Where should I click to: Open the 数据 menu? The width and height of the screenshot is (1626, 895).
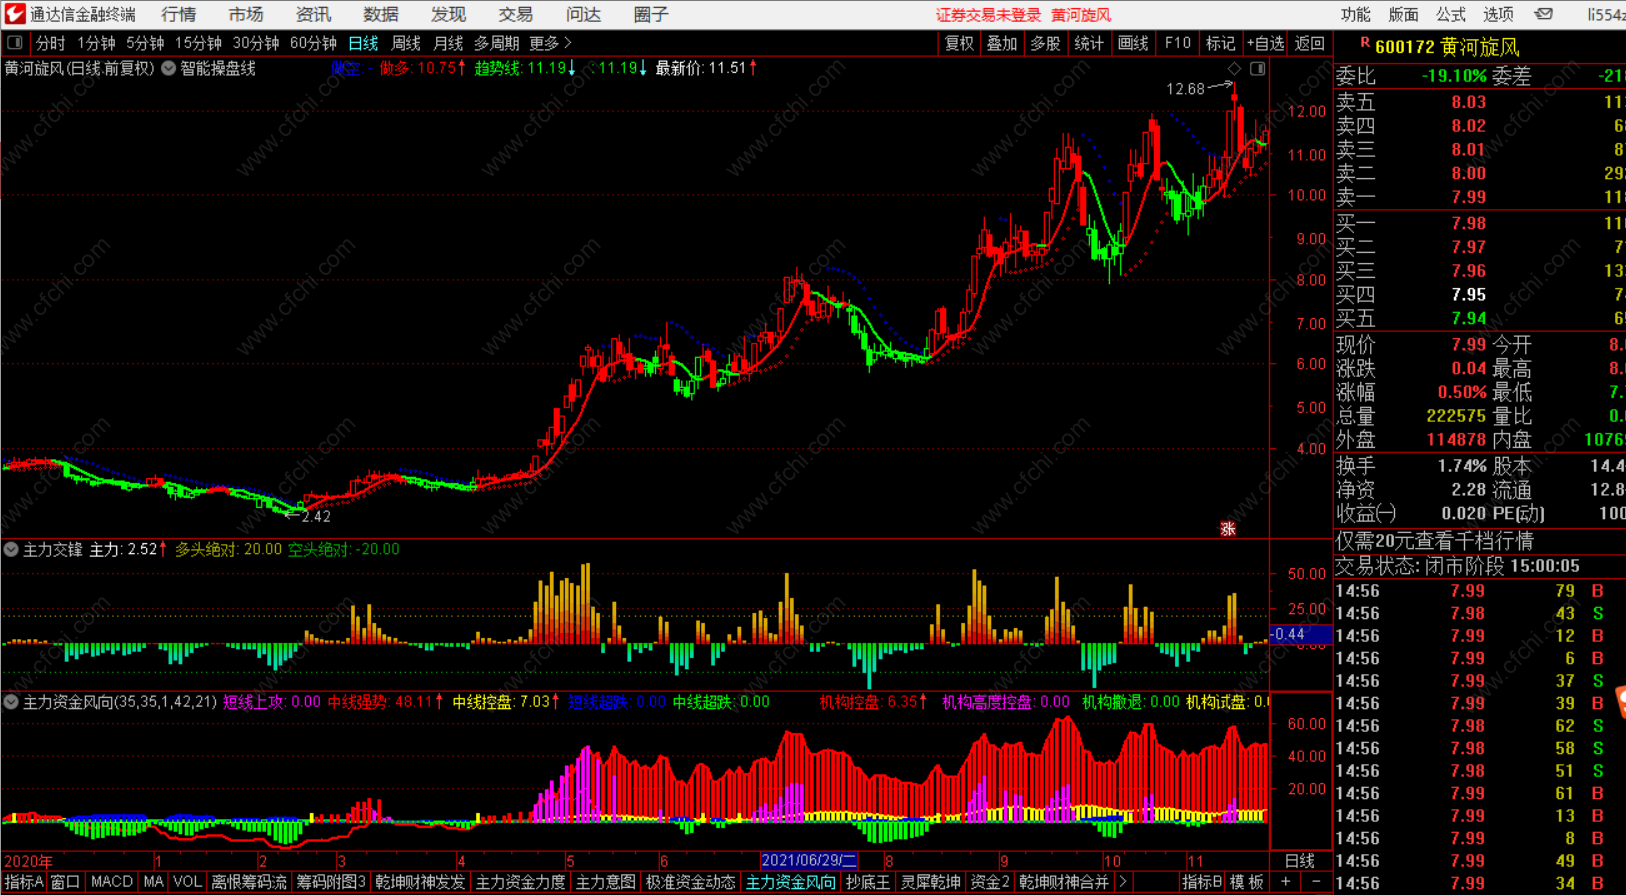point(381,14)
